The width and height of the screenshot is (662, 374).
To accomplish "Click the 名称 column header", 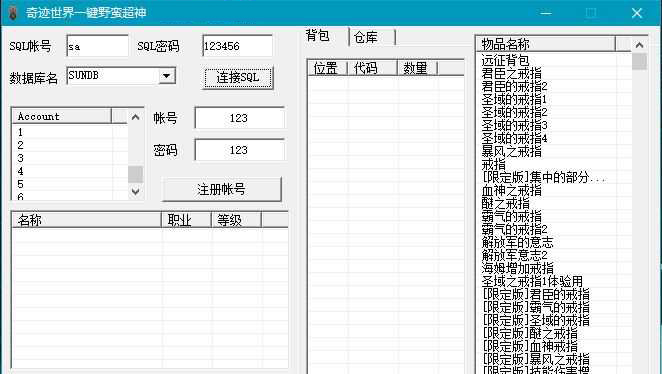I will coord(87,220).
